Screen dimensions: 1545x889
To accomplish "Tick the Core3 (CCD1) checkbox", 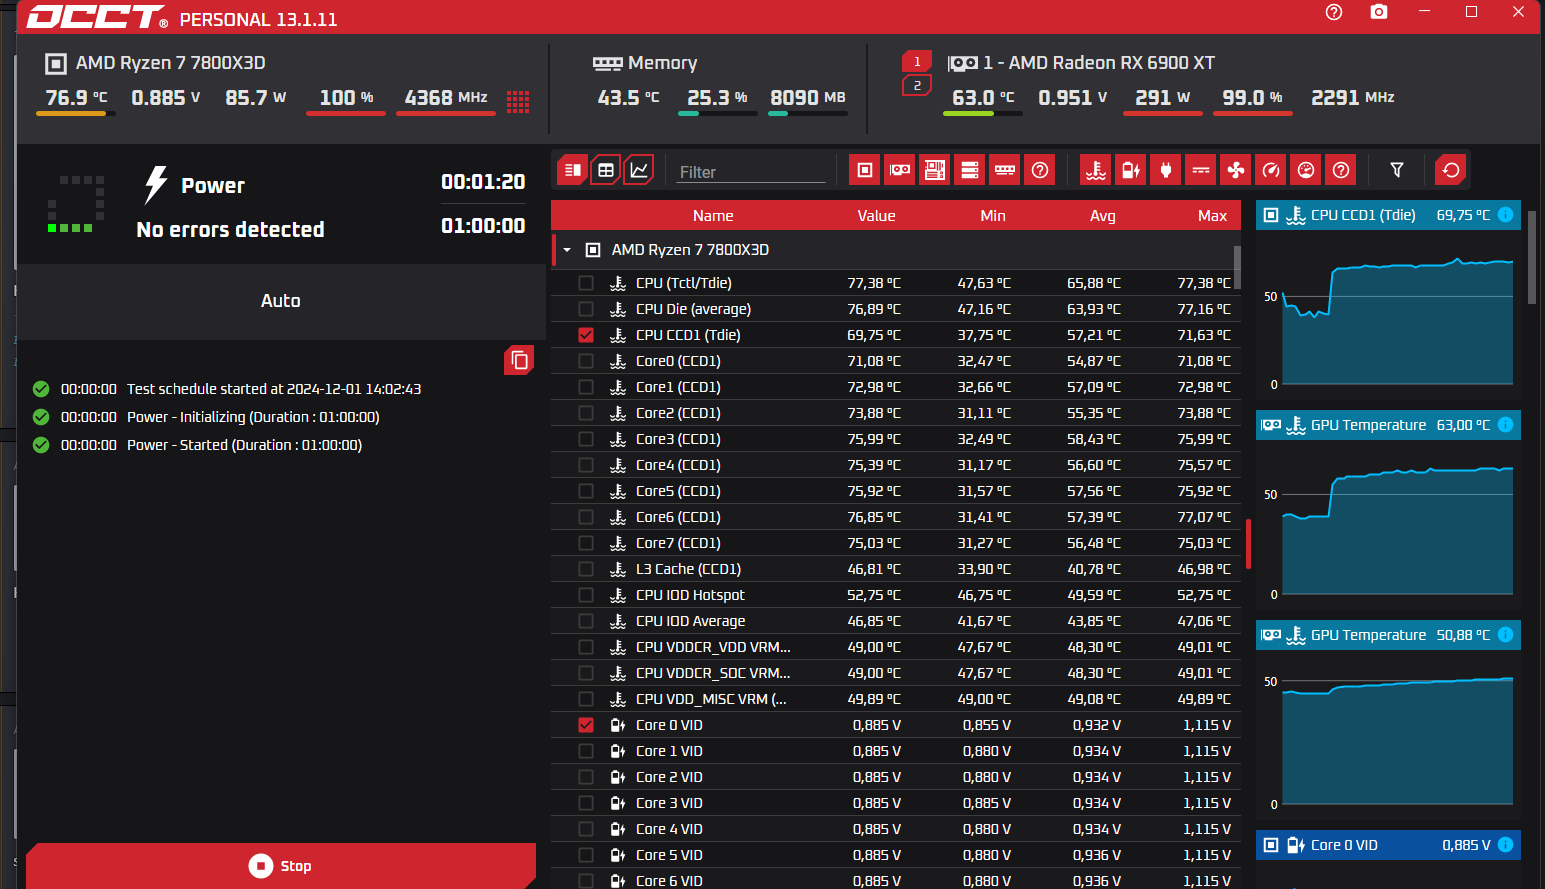I will point(586,439).
